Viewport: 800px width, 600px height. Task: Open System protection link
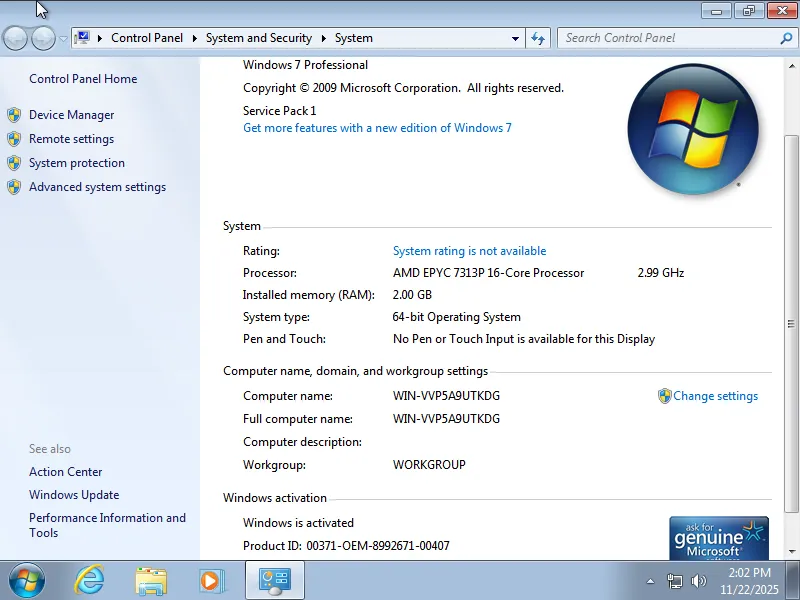(x=77, y=163)
